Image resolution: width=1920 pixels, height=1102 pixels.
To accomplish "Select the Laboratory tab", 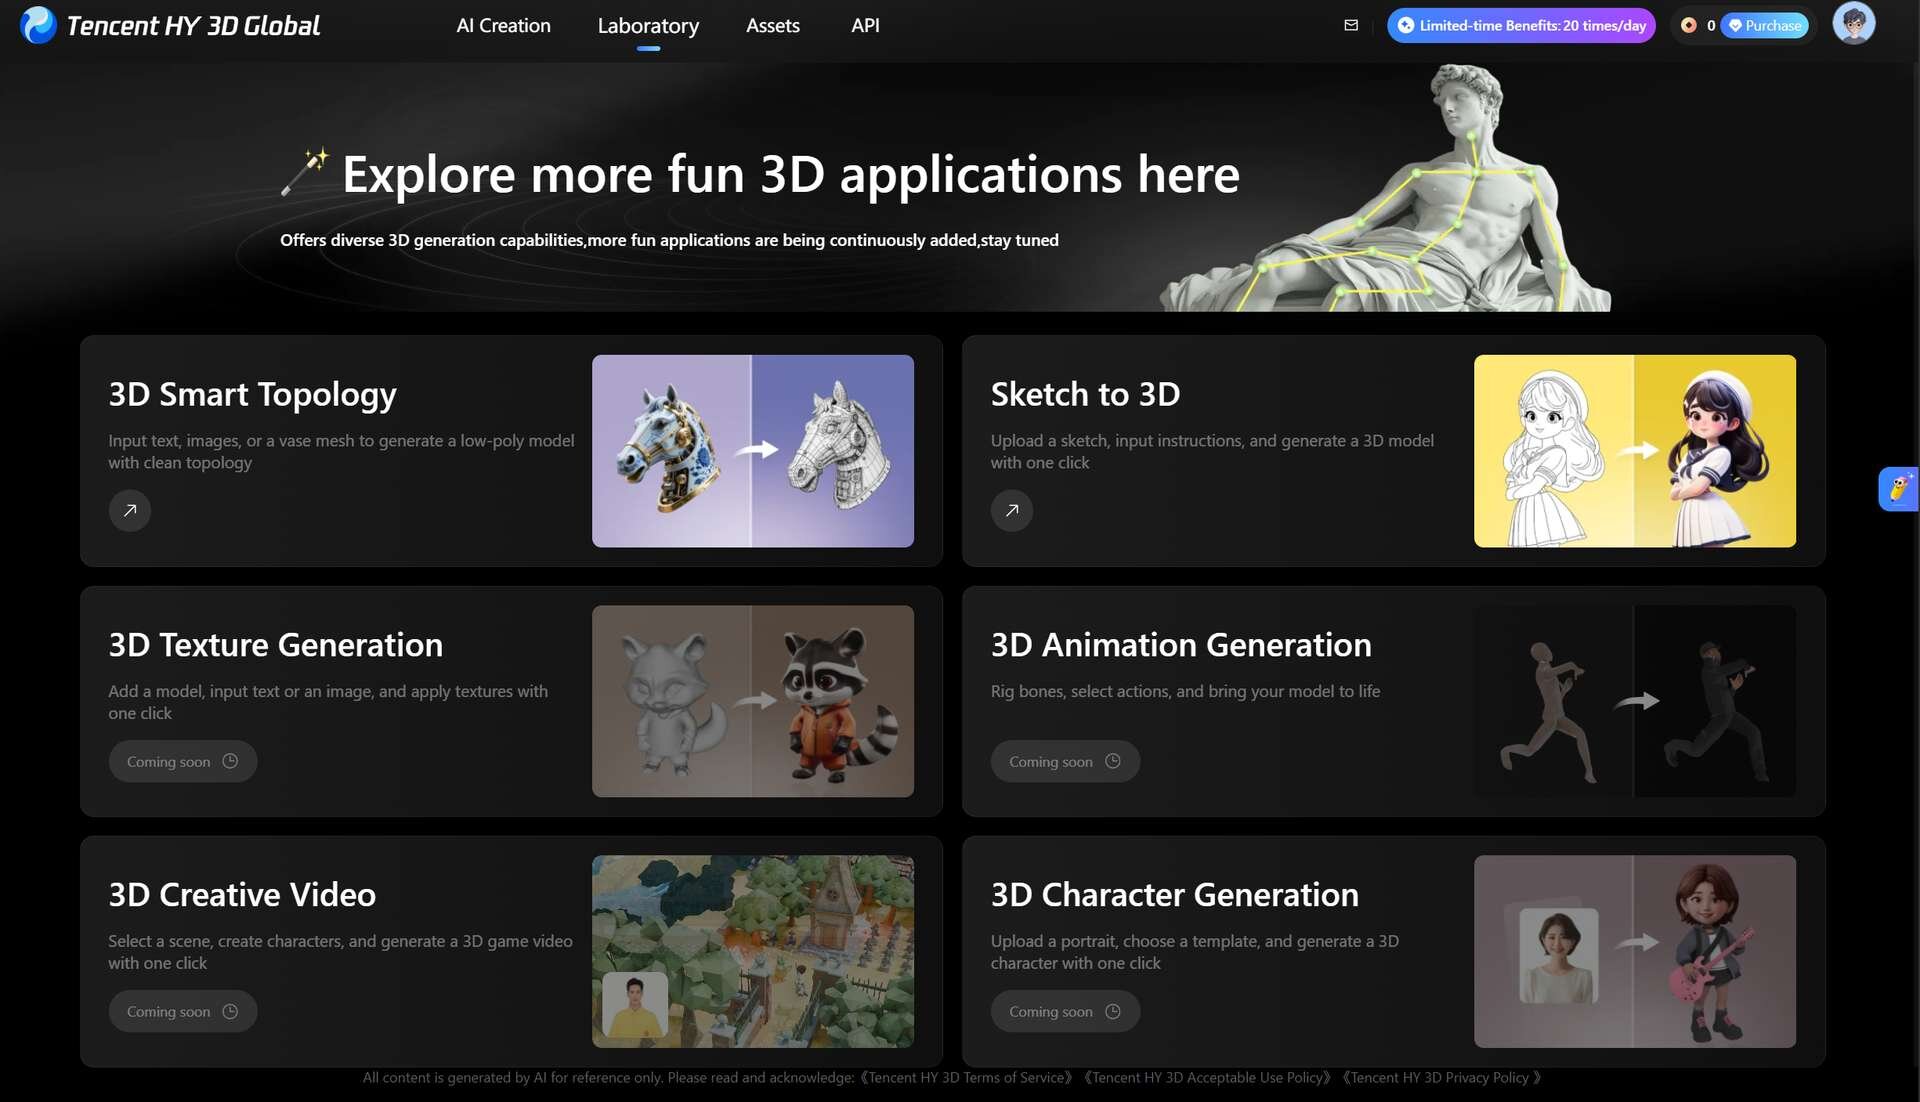I will point(648,26).
